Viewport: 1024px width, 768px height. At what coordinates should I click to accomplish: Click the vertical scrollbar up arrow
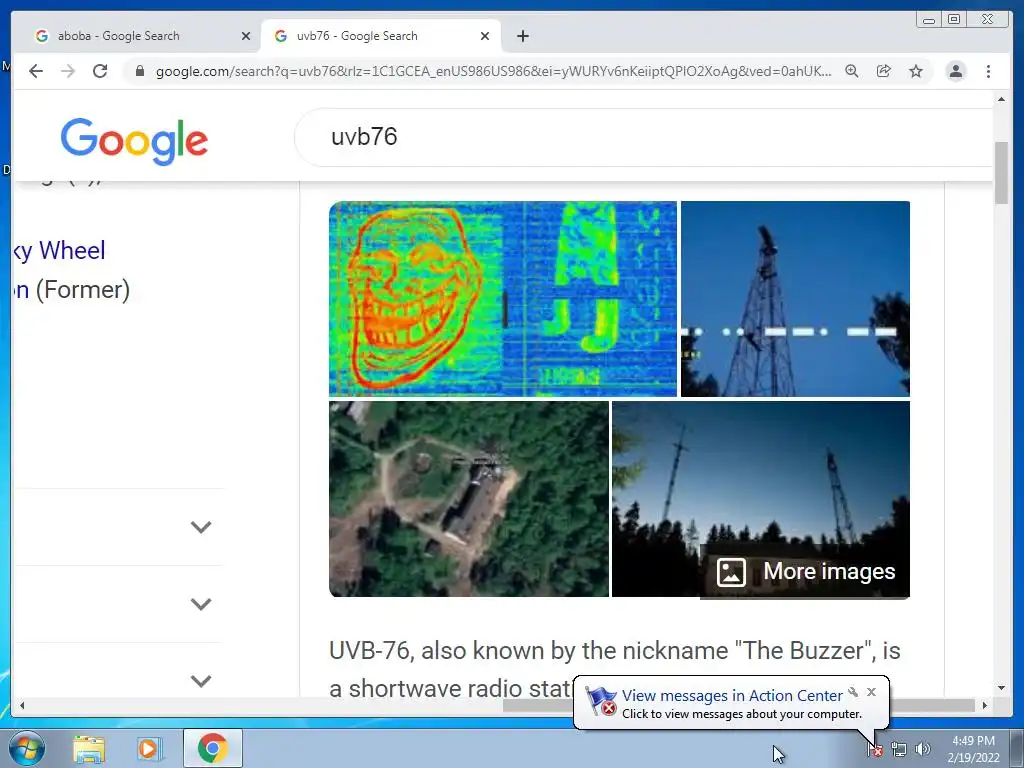tap(1001, 99)
